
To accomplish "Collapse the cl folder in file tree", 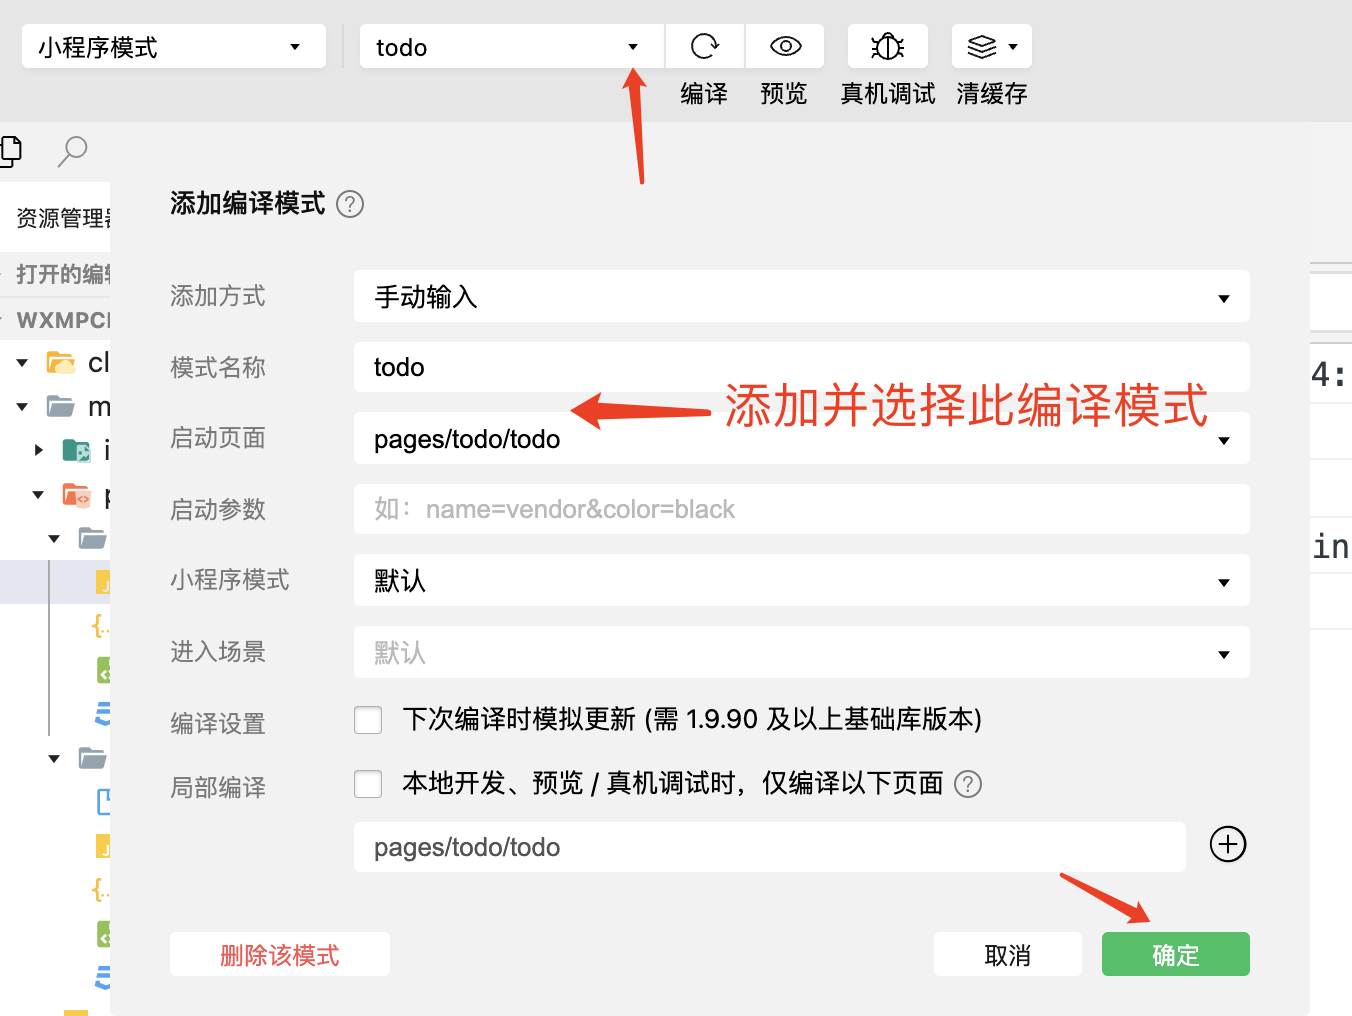I will click(x=22, y=363).
